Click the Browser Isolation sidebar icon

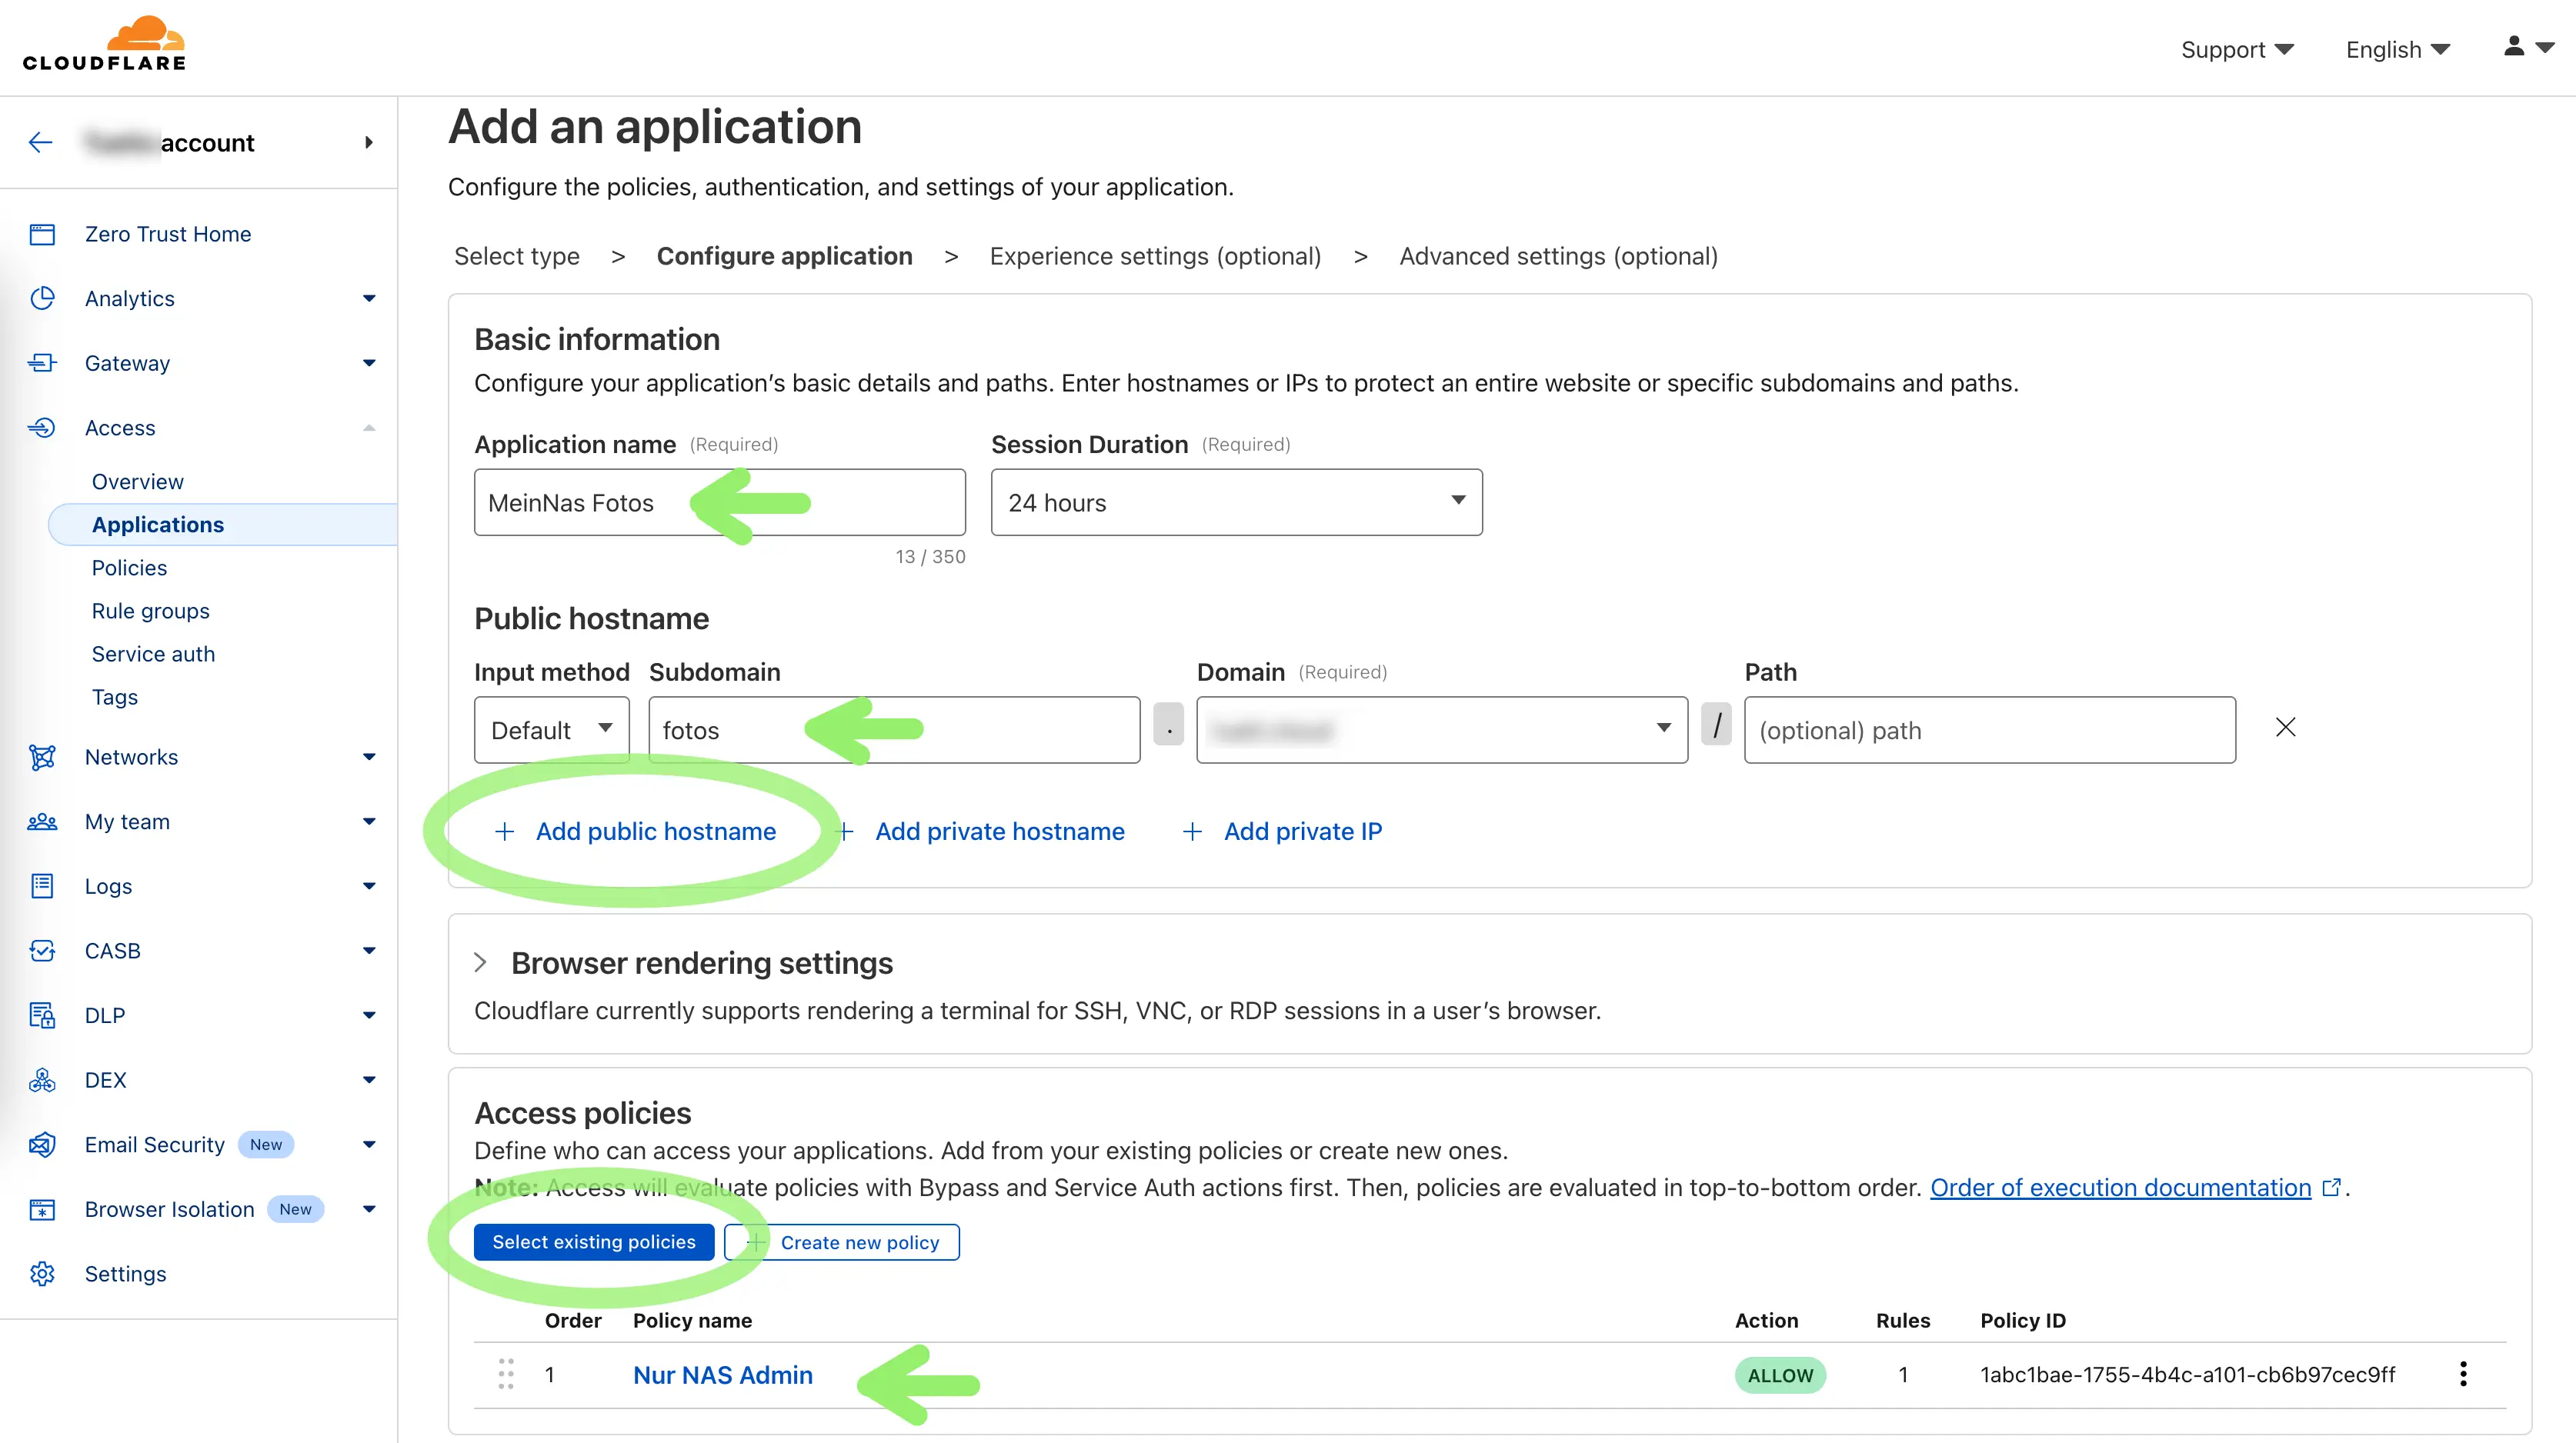(x=42, y=1209)
